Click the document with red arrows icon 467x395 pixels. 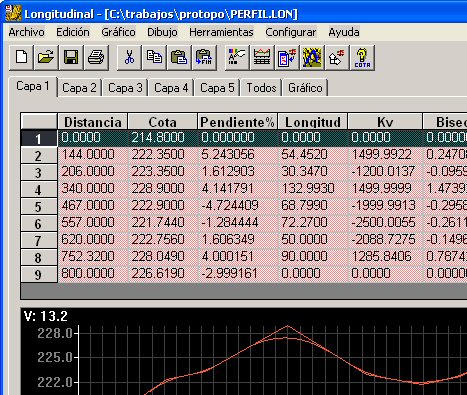tap(287, 58)
